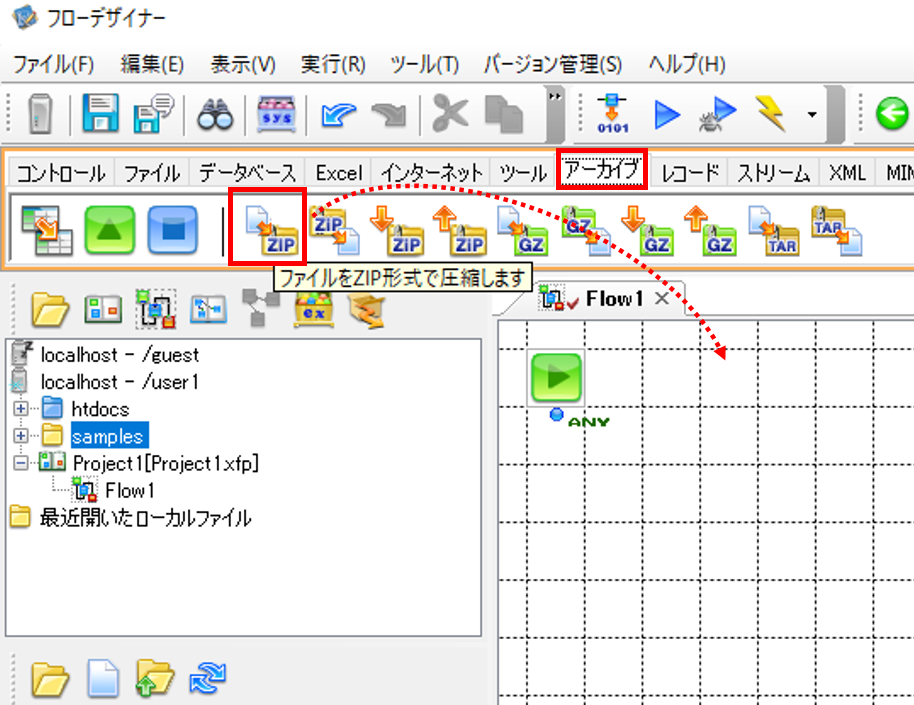The width and height of the screenshot is (914, 705).
Task: Switch to the アーカイブ component tab
Action: pos(602,170)
